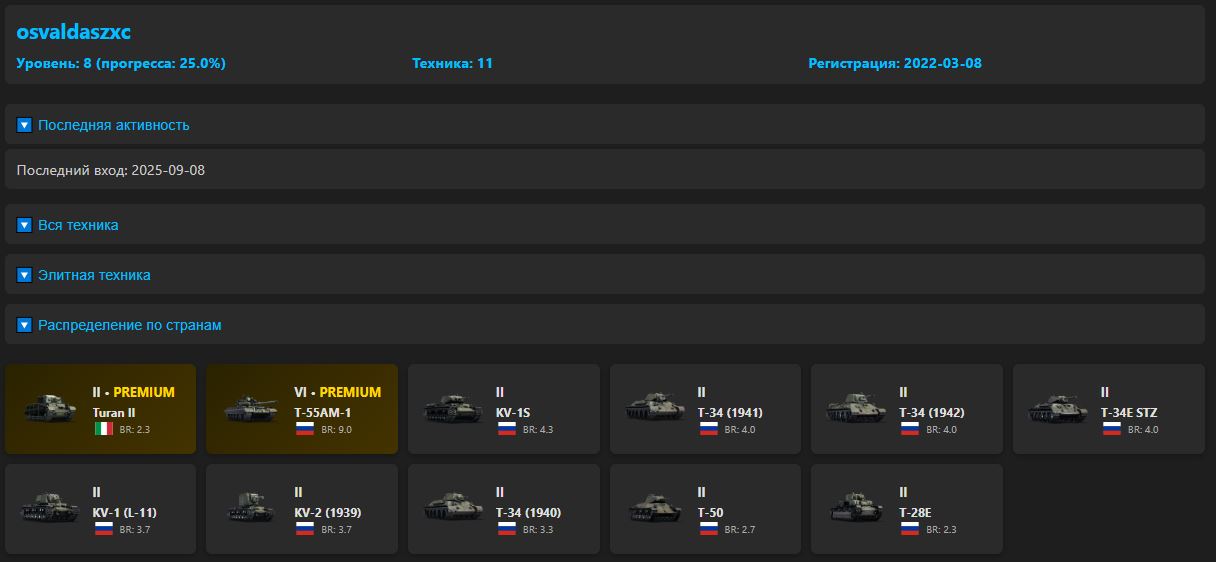Toggle the arrow beside Элитная техника
The width and height of the screenshot is (1216, 562).
point(25,275)
